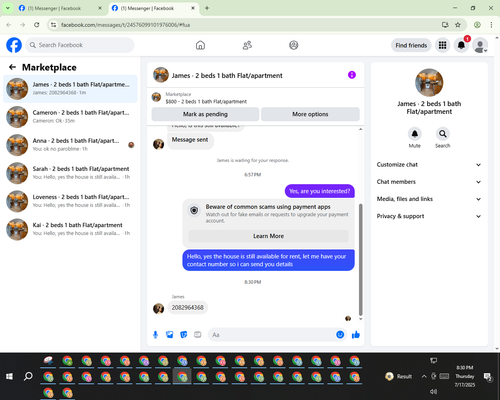The image size is (500, 400).
Task: Open Windows notification center icon
Action: click(x=488, y=376)
